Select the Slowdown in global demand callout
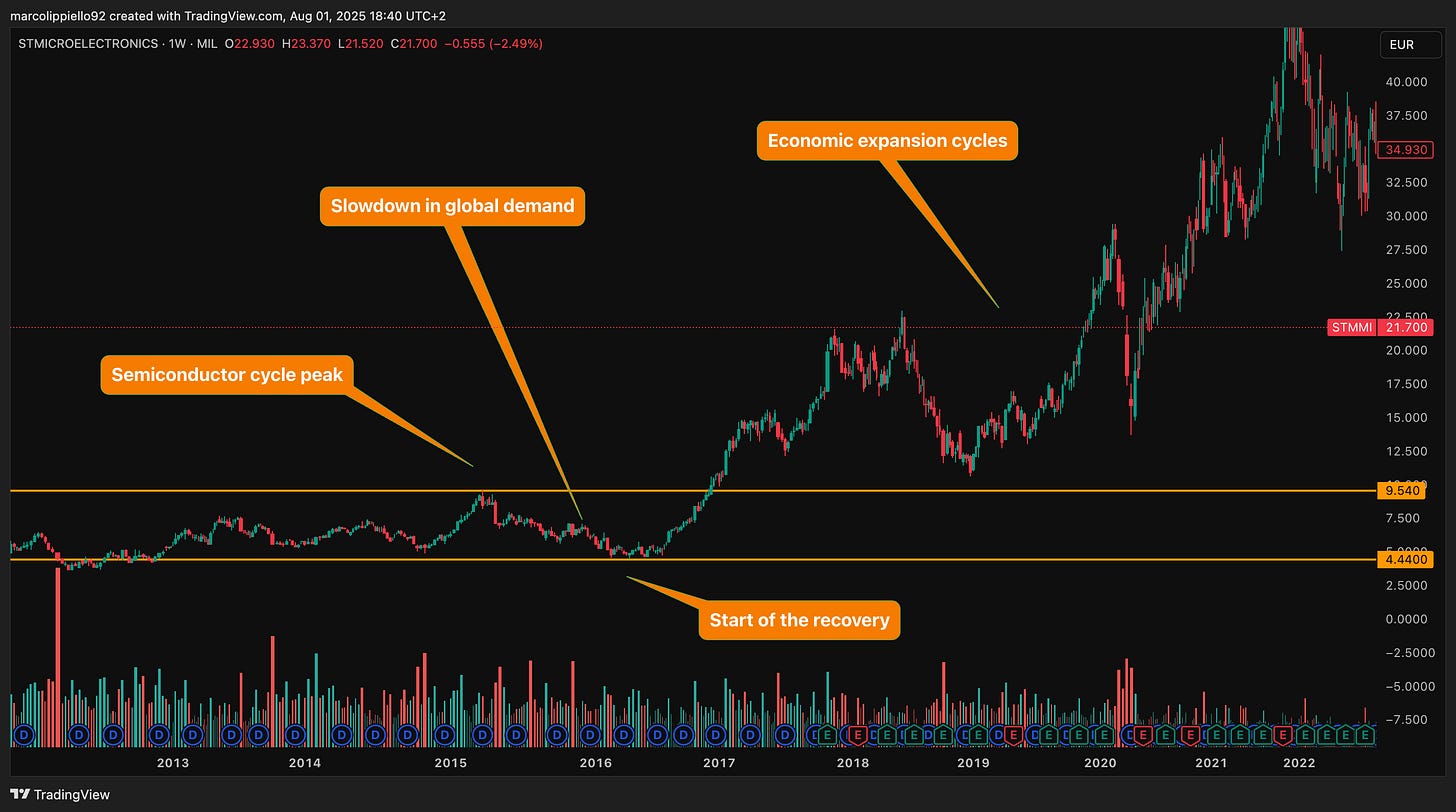 pos(452,206)
